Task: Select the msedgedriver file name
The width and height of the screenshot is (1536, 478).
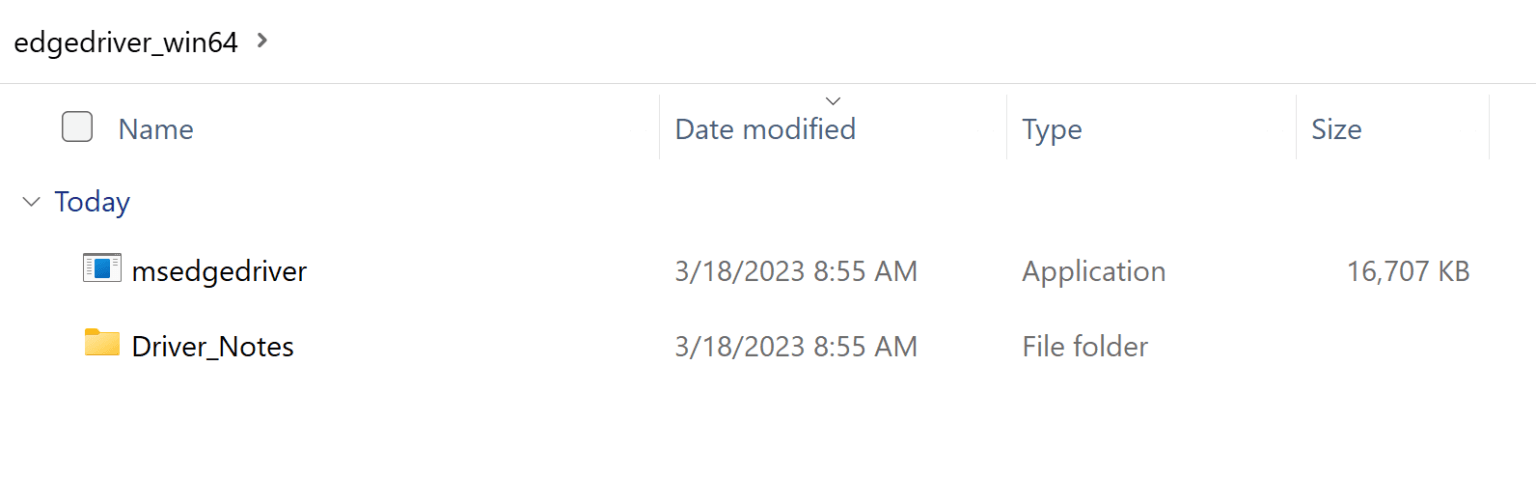Action: 219,271
